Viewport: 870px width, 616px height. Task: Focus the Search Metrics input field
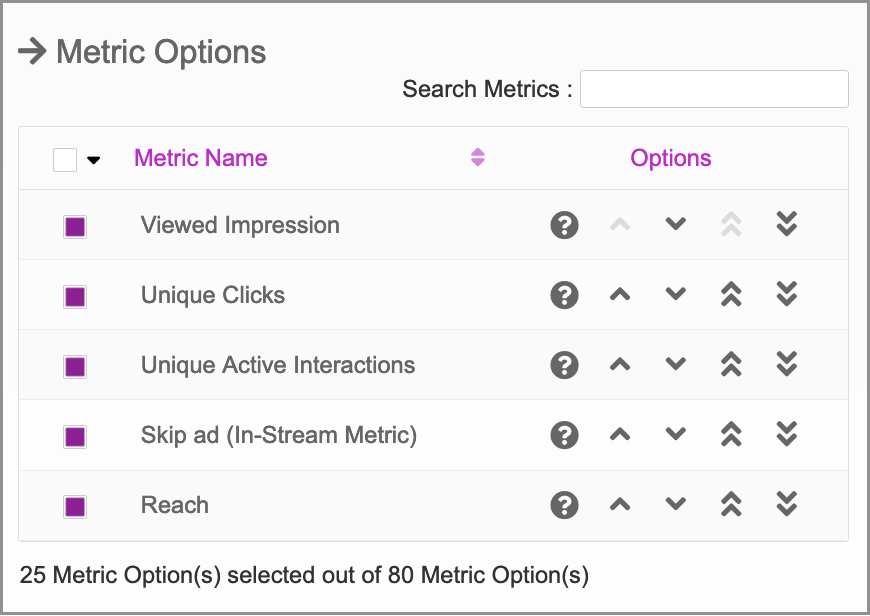pos(714,89)
